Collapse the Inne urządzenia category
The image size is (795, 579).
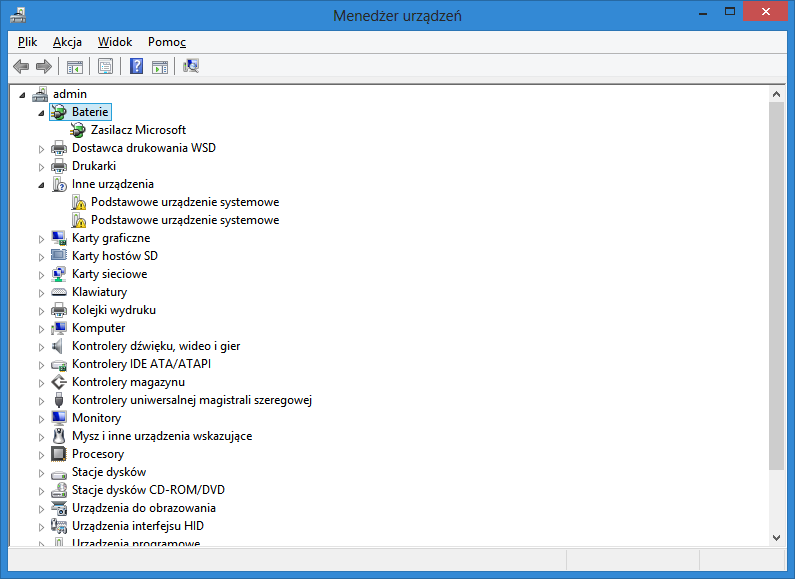coord(41,185)
